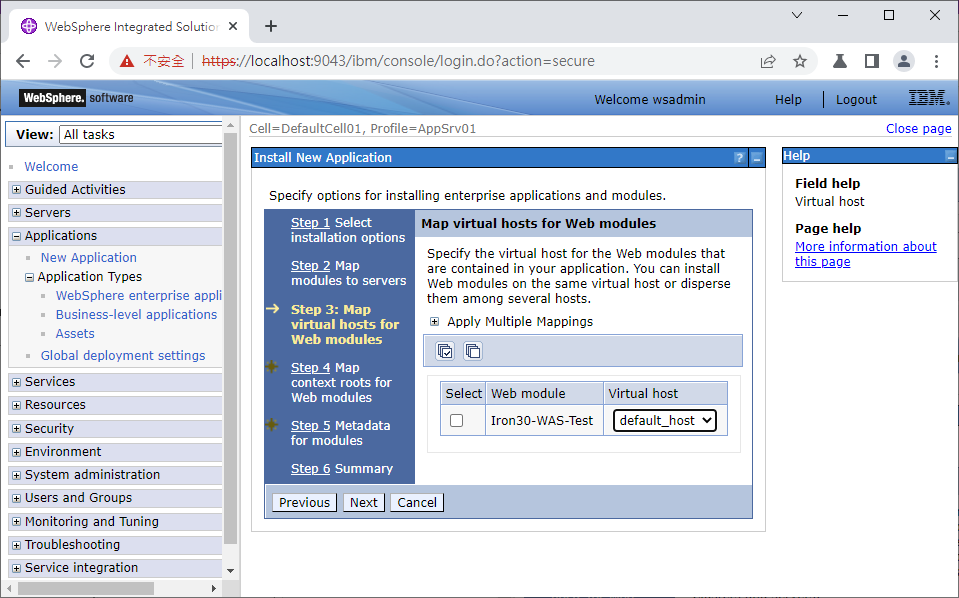The image size is (959, 598).
Task: Click the navigation scrollbar down arrow
Action: [x=231, y=570]
